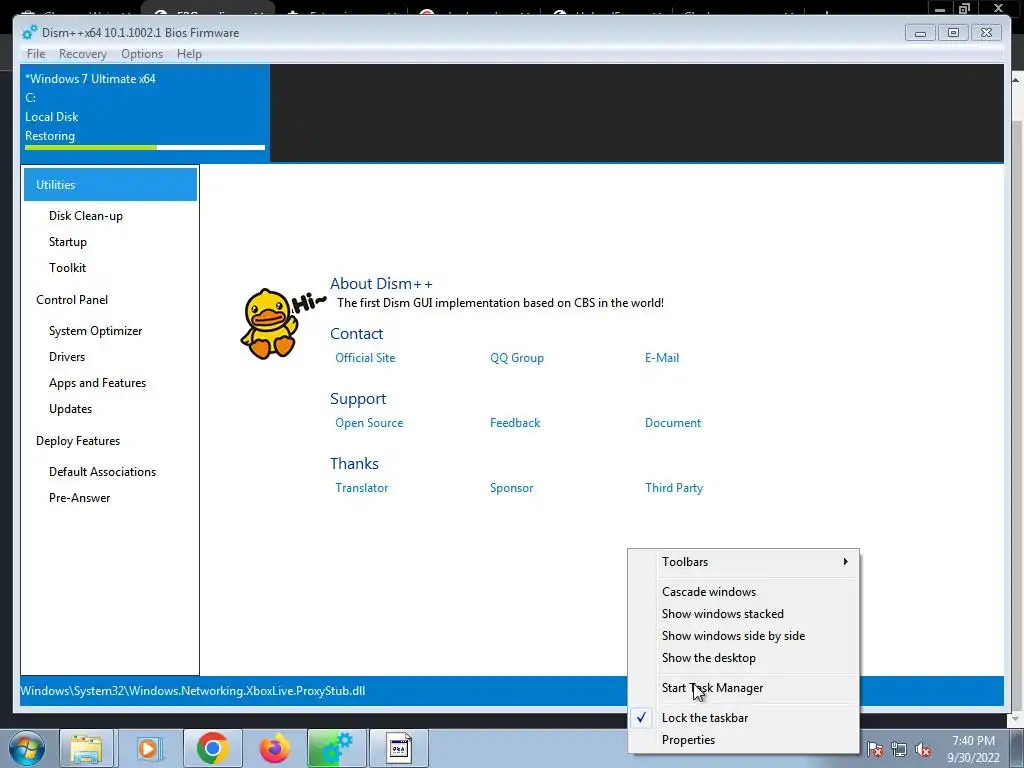The width and height of the screenshot is (1024, 768).
Task: Open the script file window taskbar icon
Action: [x=399, y=748]
